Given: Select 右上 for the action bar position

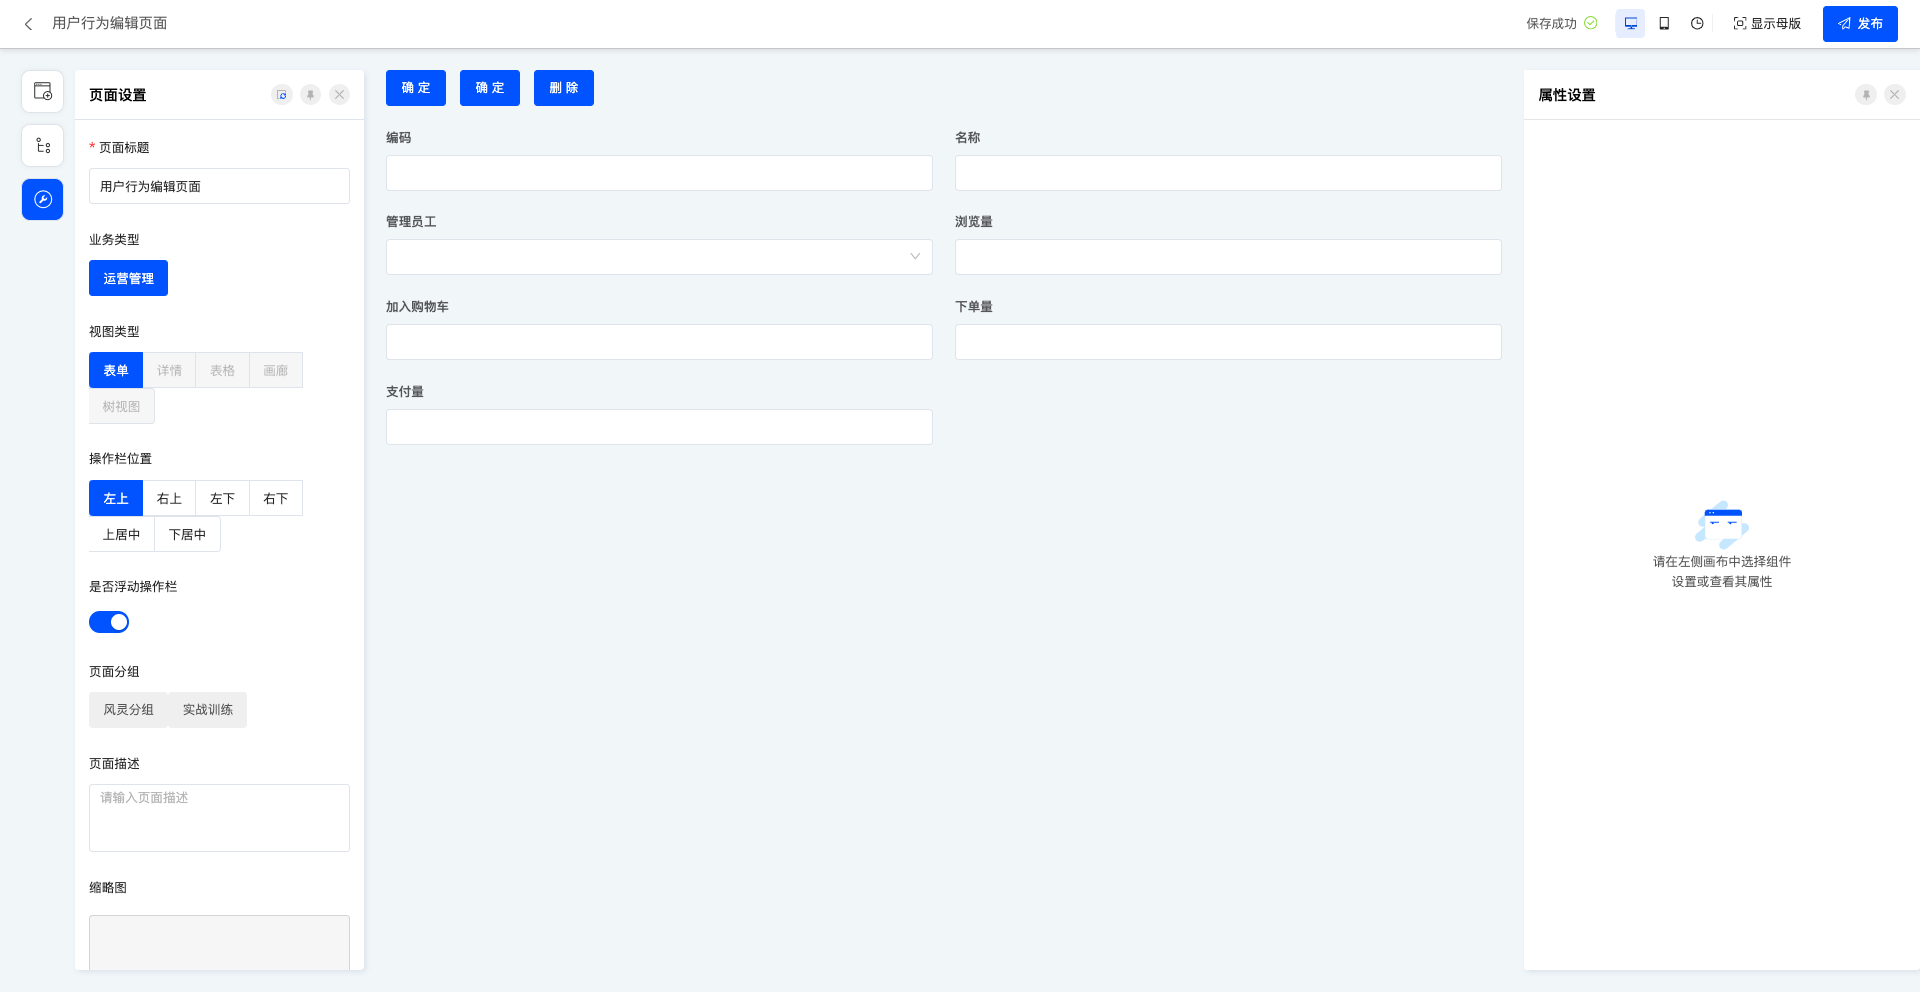Looking at the screenshot, I should 169,498.
